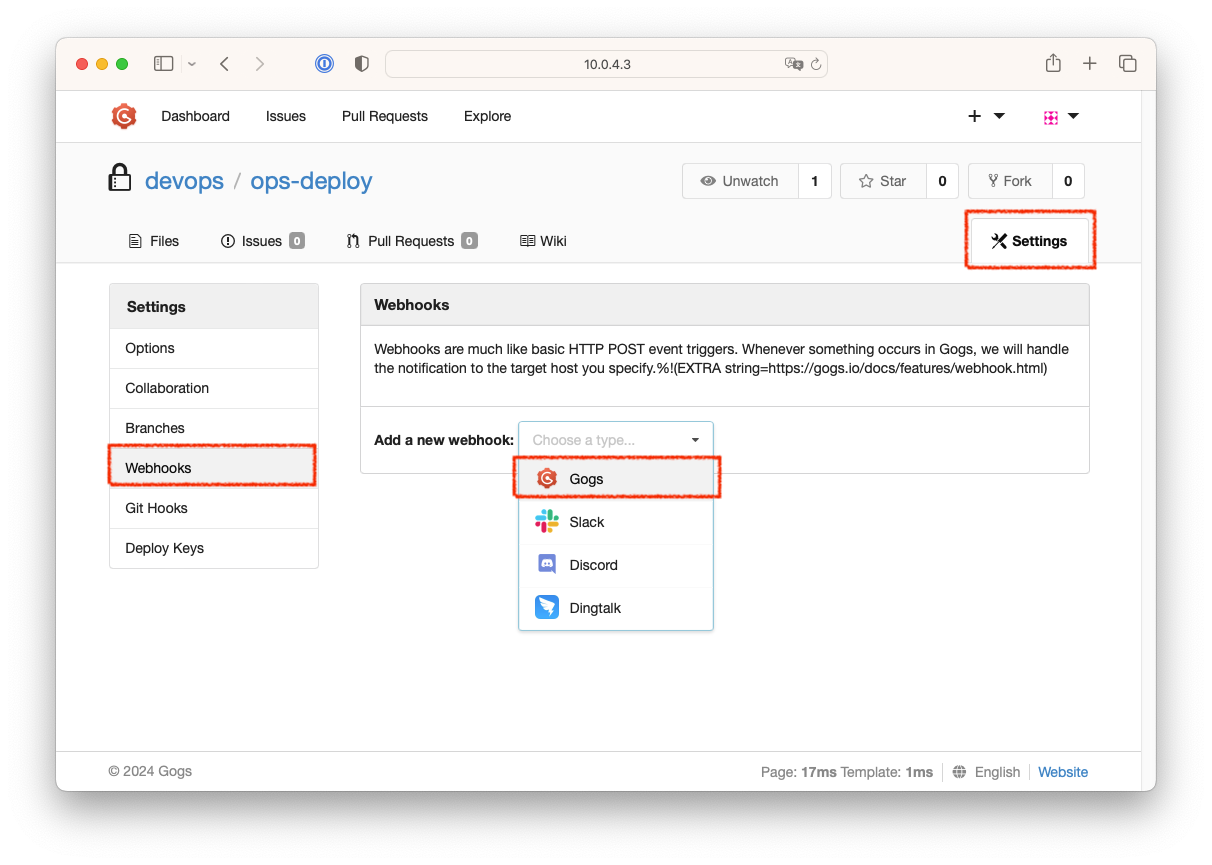Open Pull Requests in top navigation bar
The height and width of the screenshot is (865, 1212).
coord(385,116)
